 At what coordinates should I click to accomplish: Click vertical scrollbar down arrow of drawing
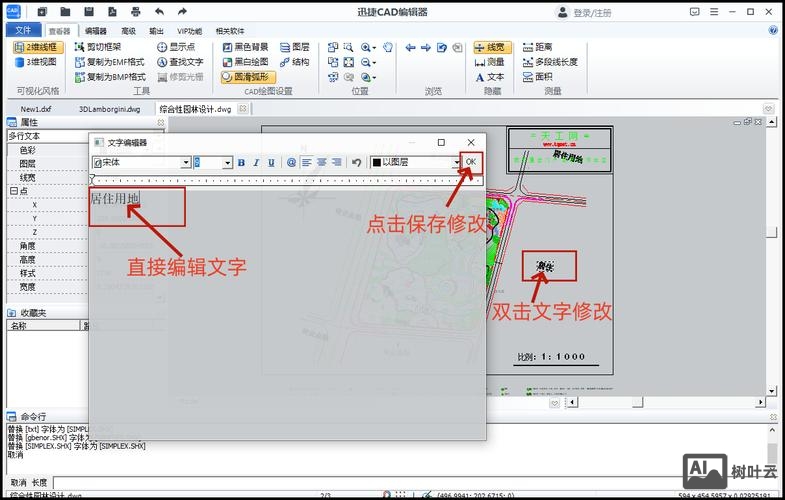pos(771,390)
